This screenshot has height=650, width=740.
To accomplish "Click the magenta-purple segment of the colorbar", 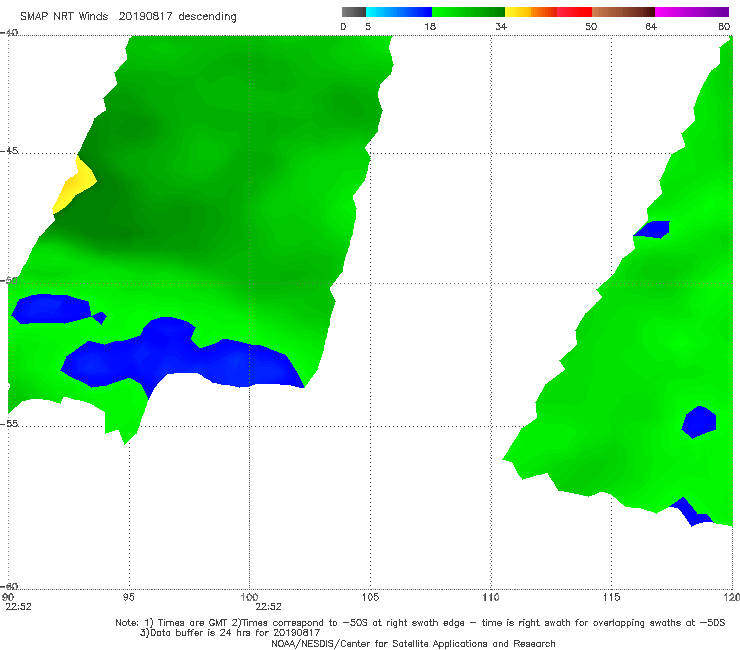I will (692, 12).
